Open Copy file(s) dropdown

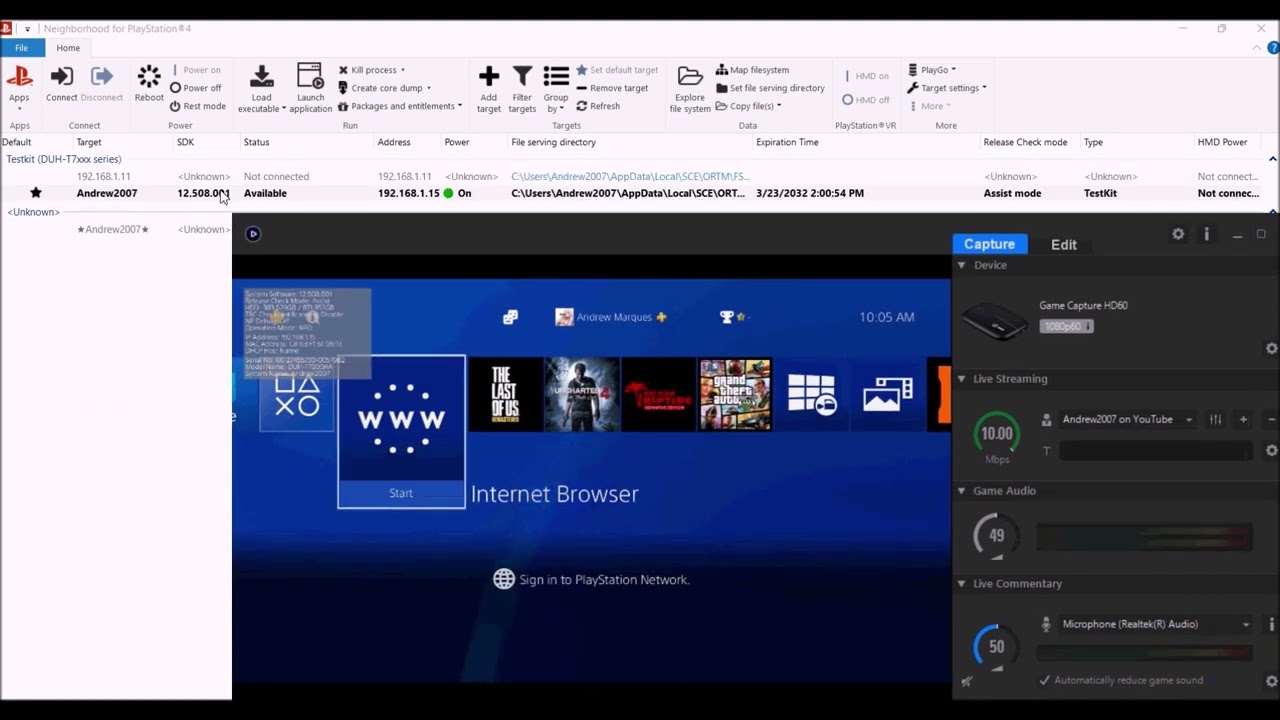tap(748, 106)
